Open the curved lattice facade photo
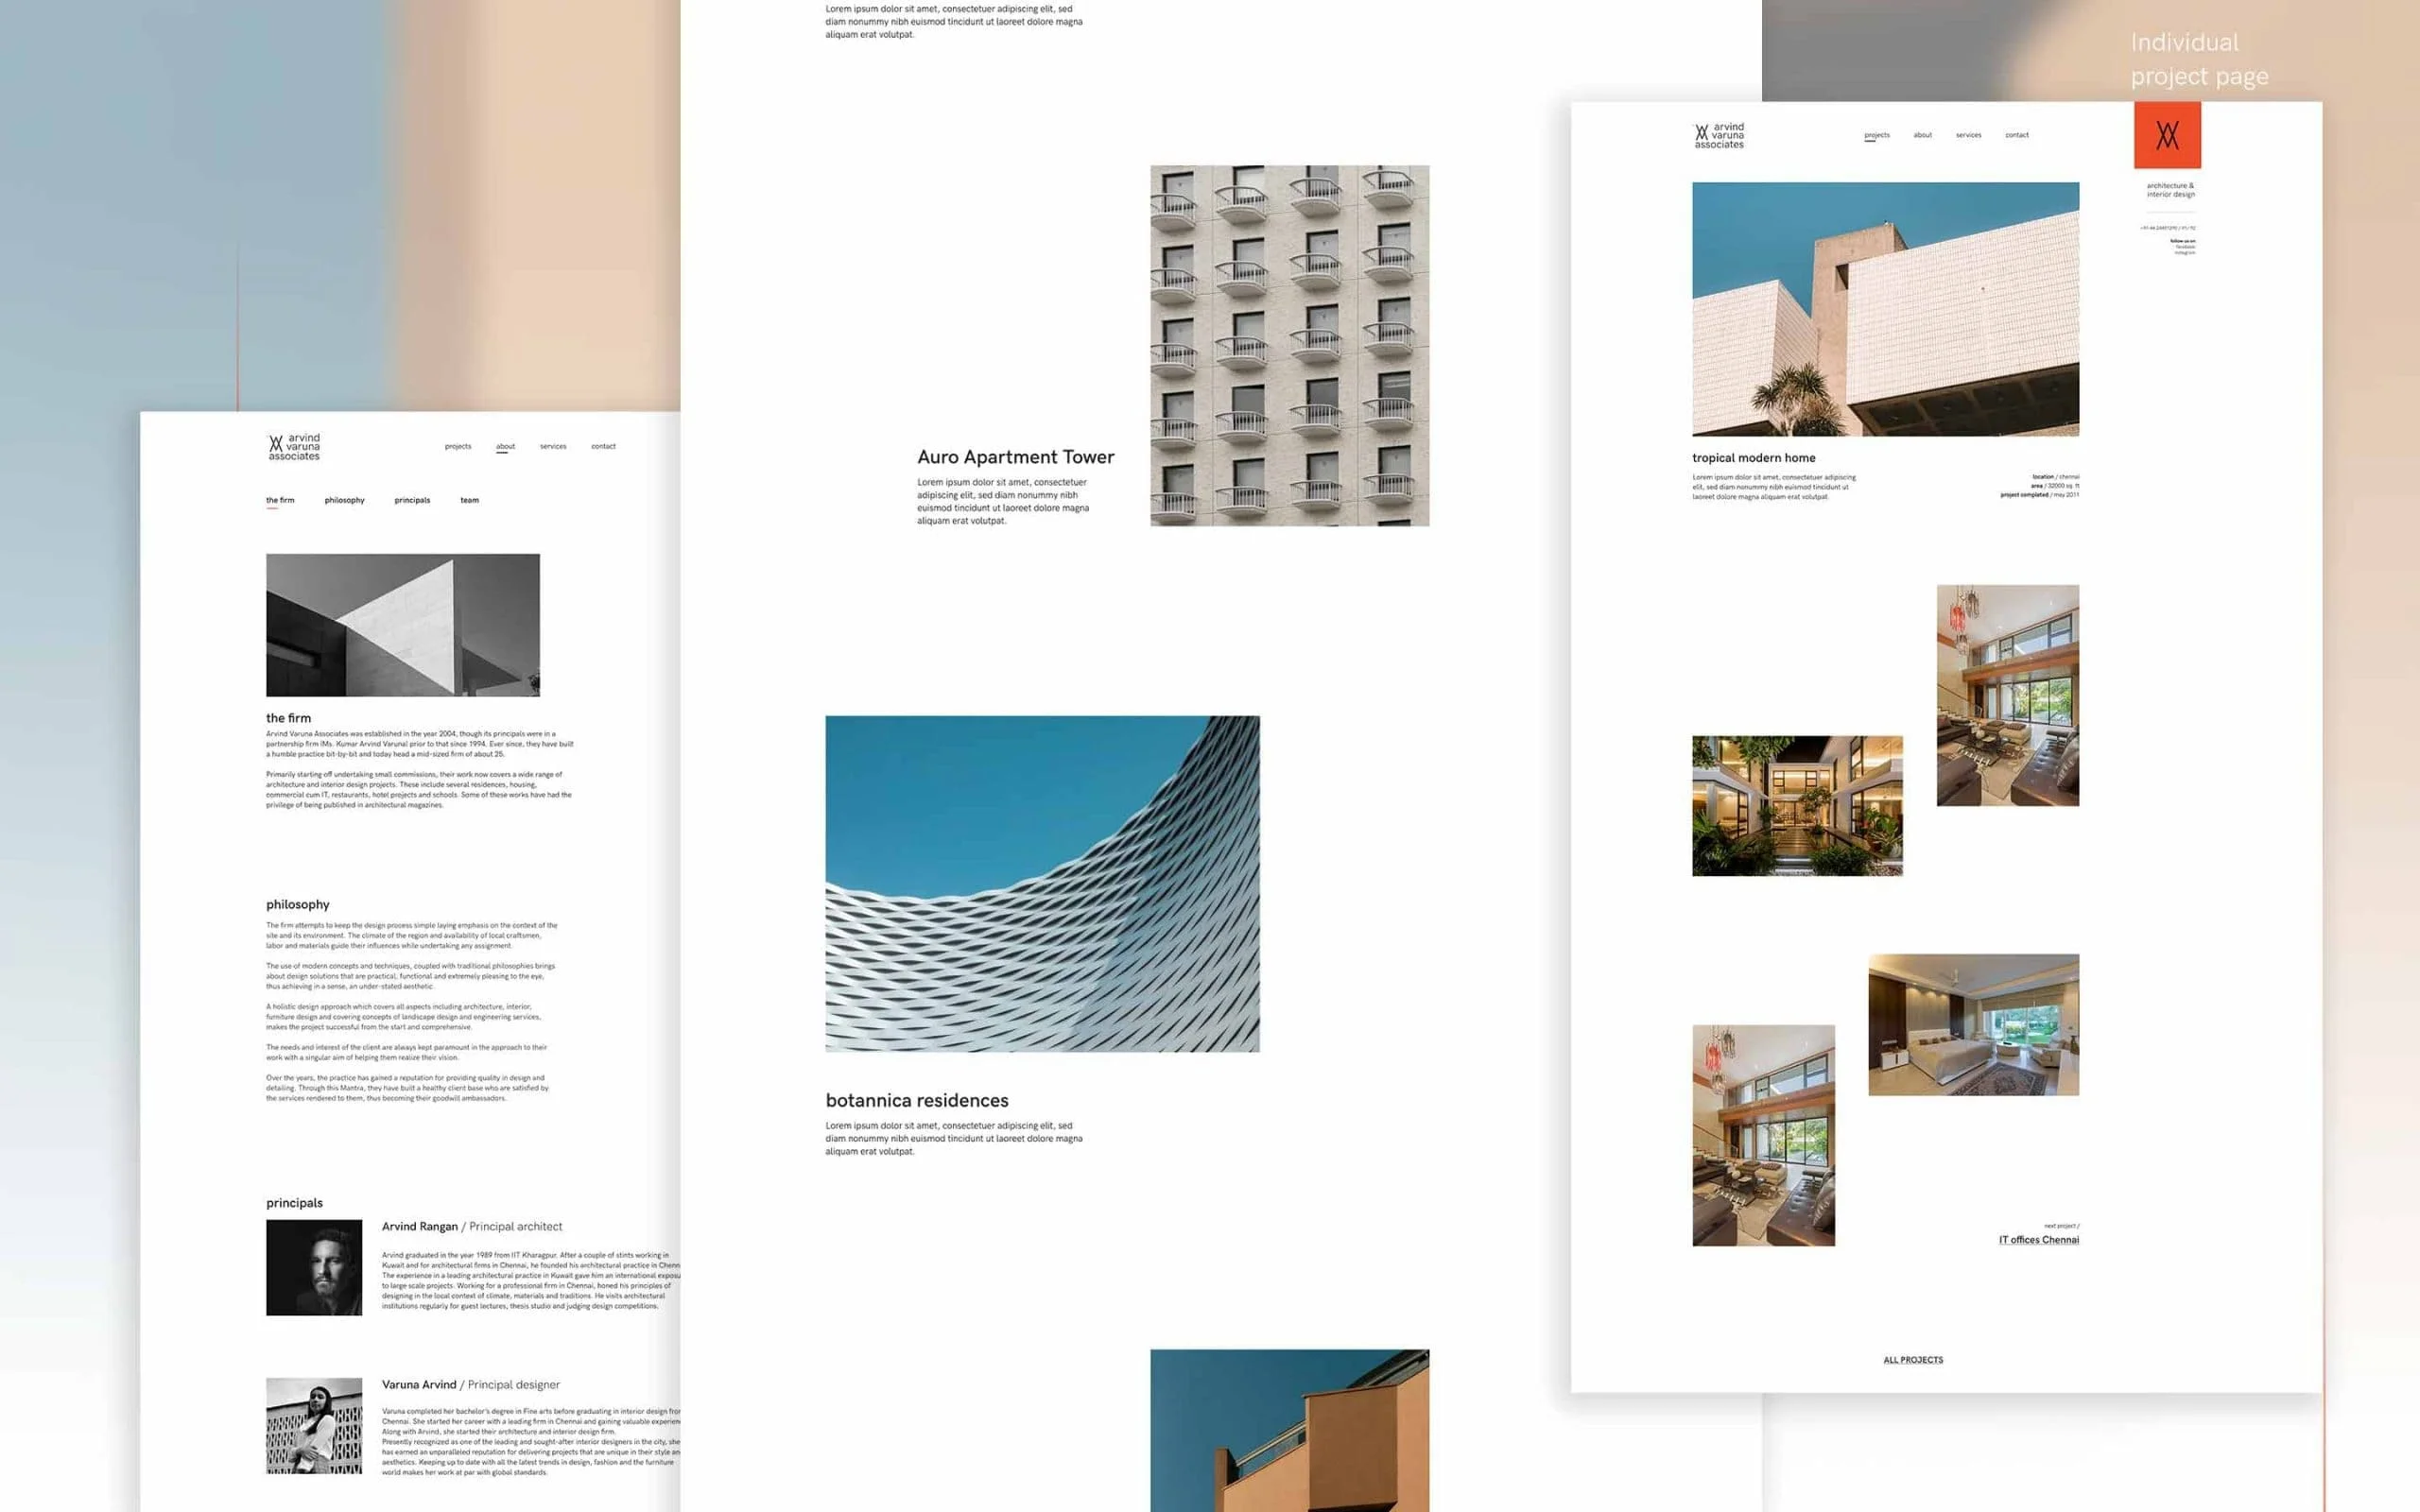The height and width of the screenshot is (1512, 2420). tap(1042, 883)
